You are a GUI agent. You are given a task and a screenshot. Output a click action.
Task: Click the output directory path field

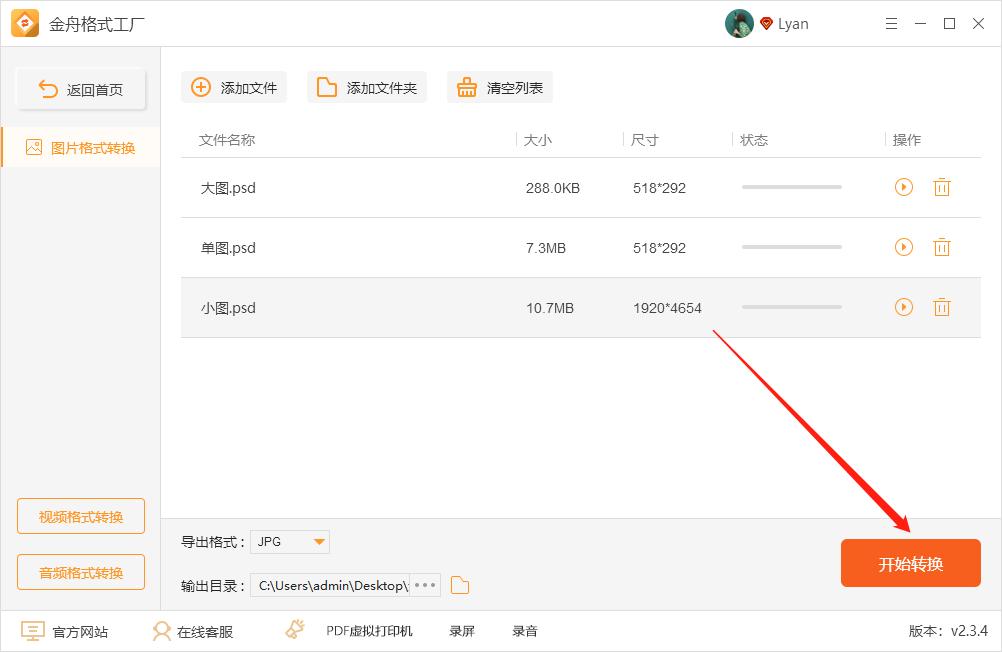[330, 585]
